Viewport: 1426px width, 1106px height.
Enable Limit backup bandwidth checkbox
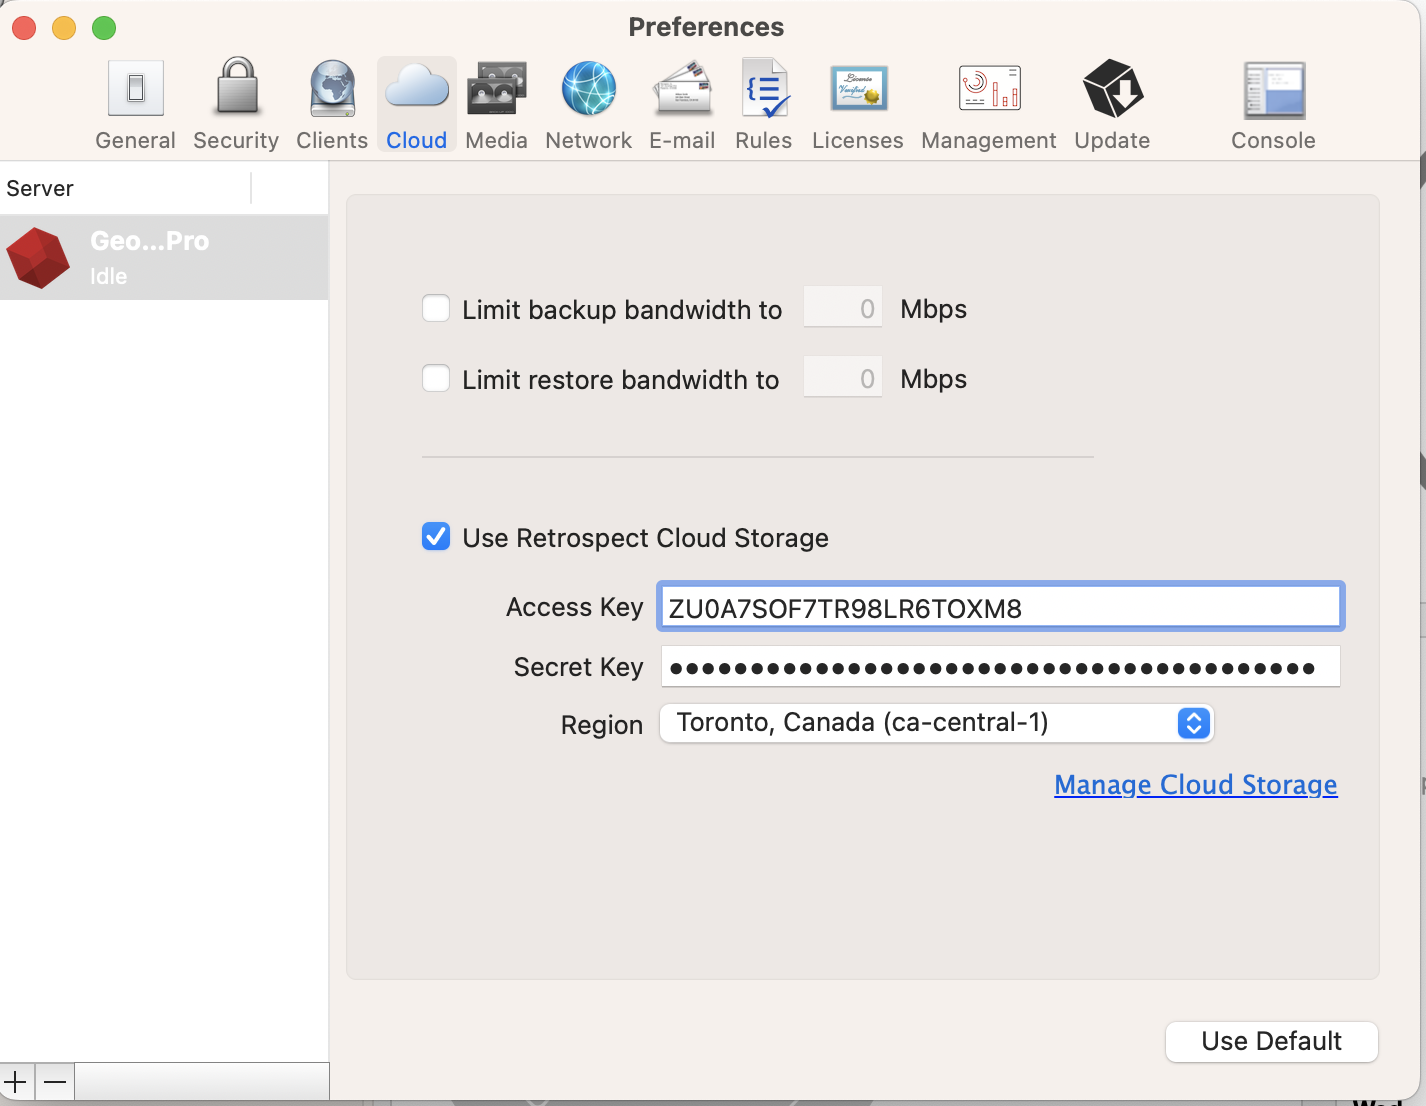point(436,308)
